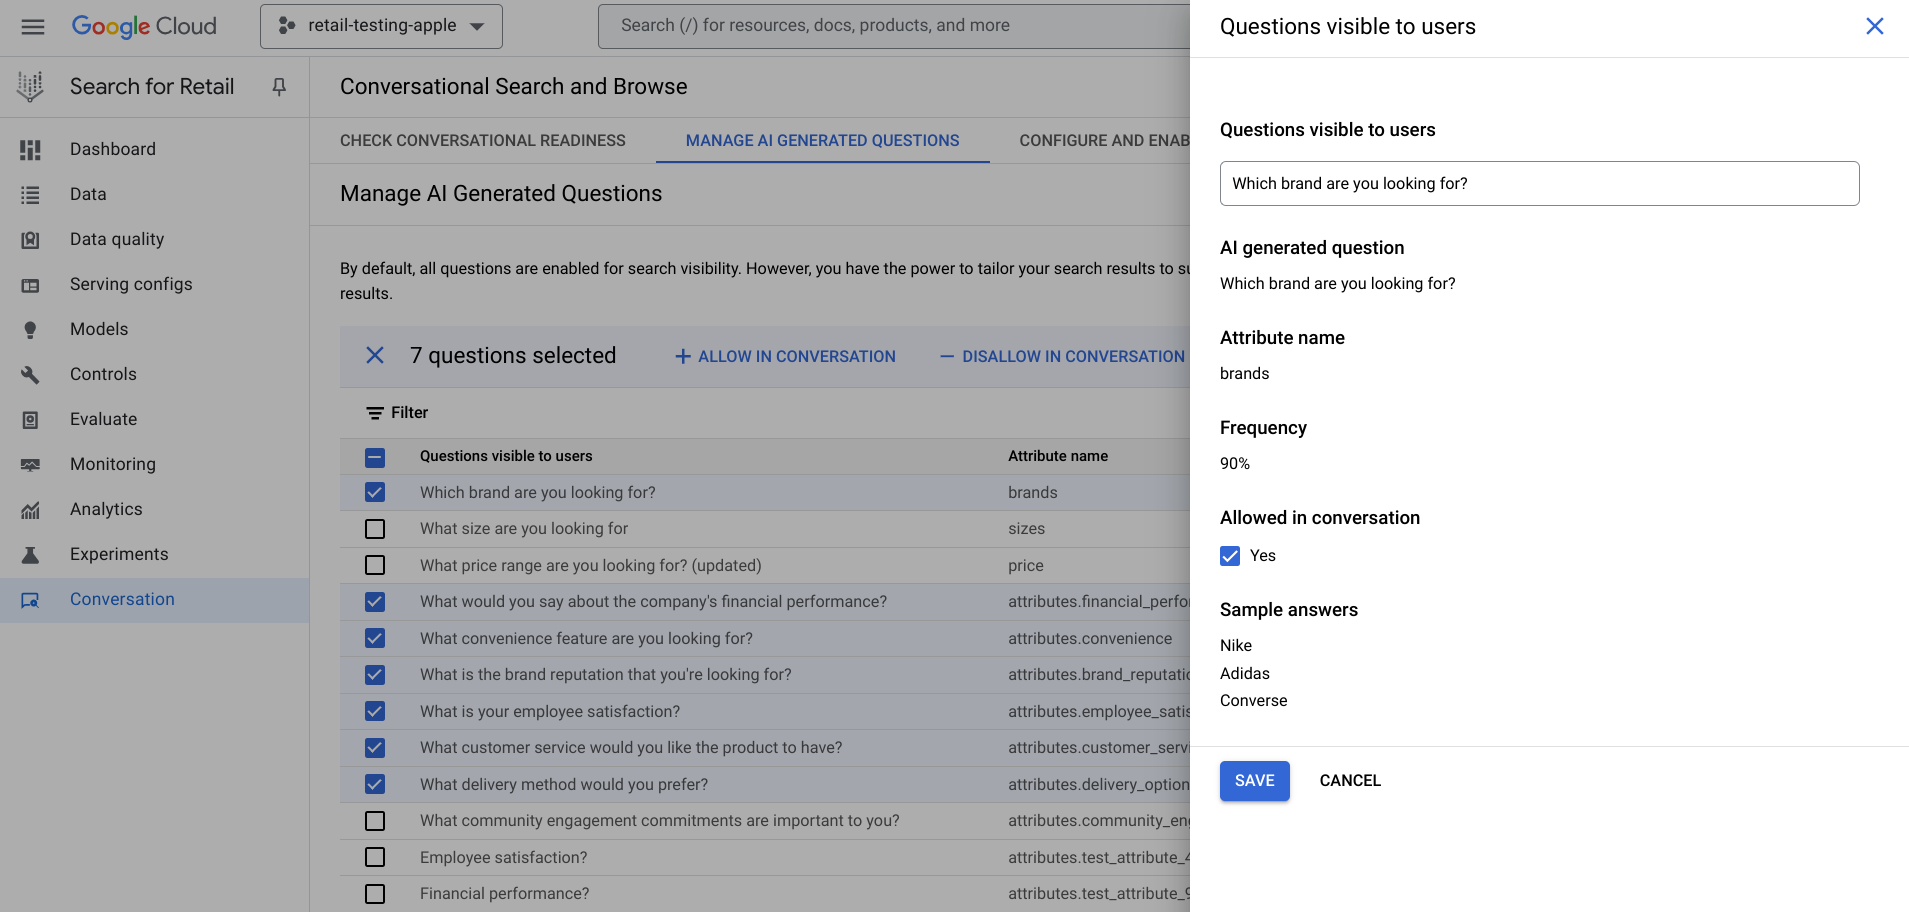Click Disallow in Conversation for selected questions
This screenshot has height=912, width=1909.
[x=1061, y=356]
